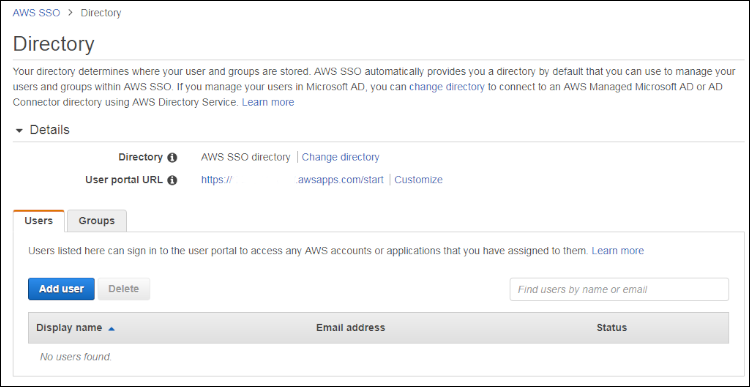Switch to the Users tab
Image resolution: width=750 pixels, height=387 pixels.
pyautogui.click(x=38, y=221)
